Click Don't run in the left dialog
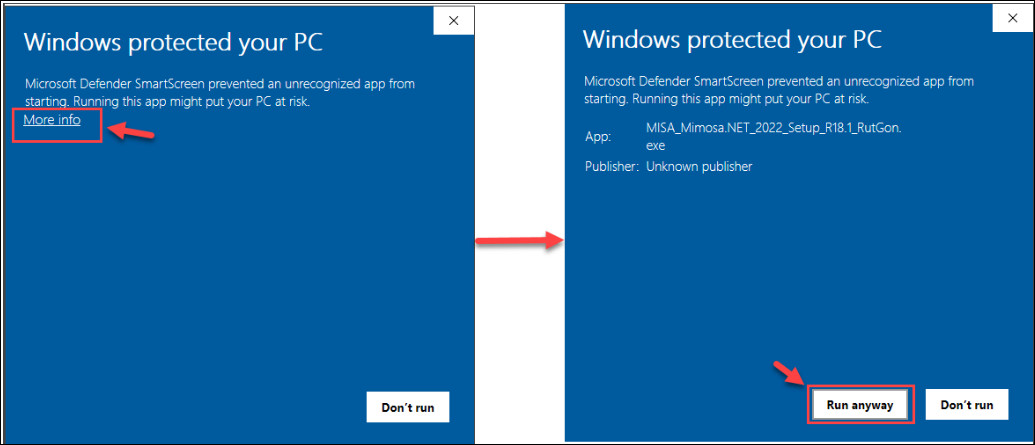The image size is (1035, 445). pyautogui.click(x=408, y=407)
